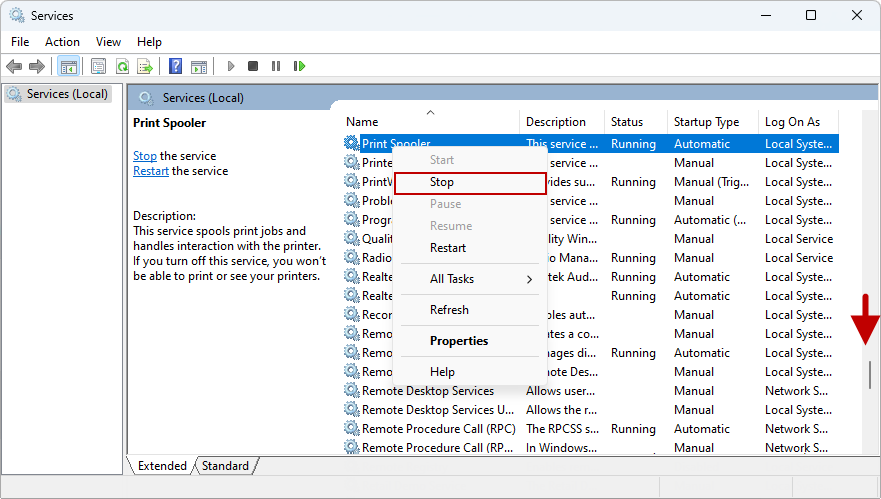Expand the All Tasks submenu

click(470, 279)
